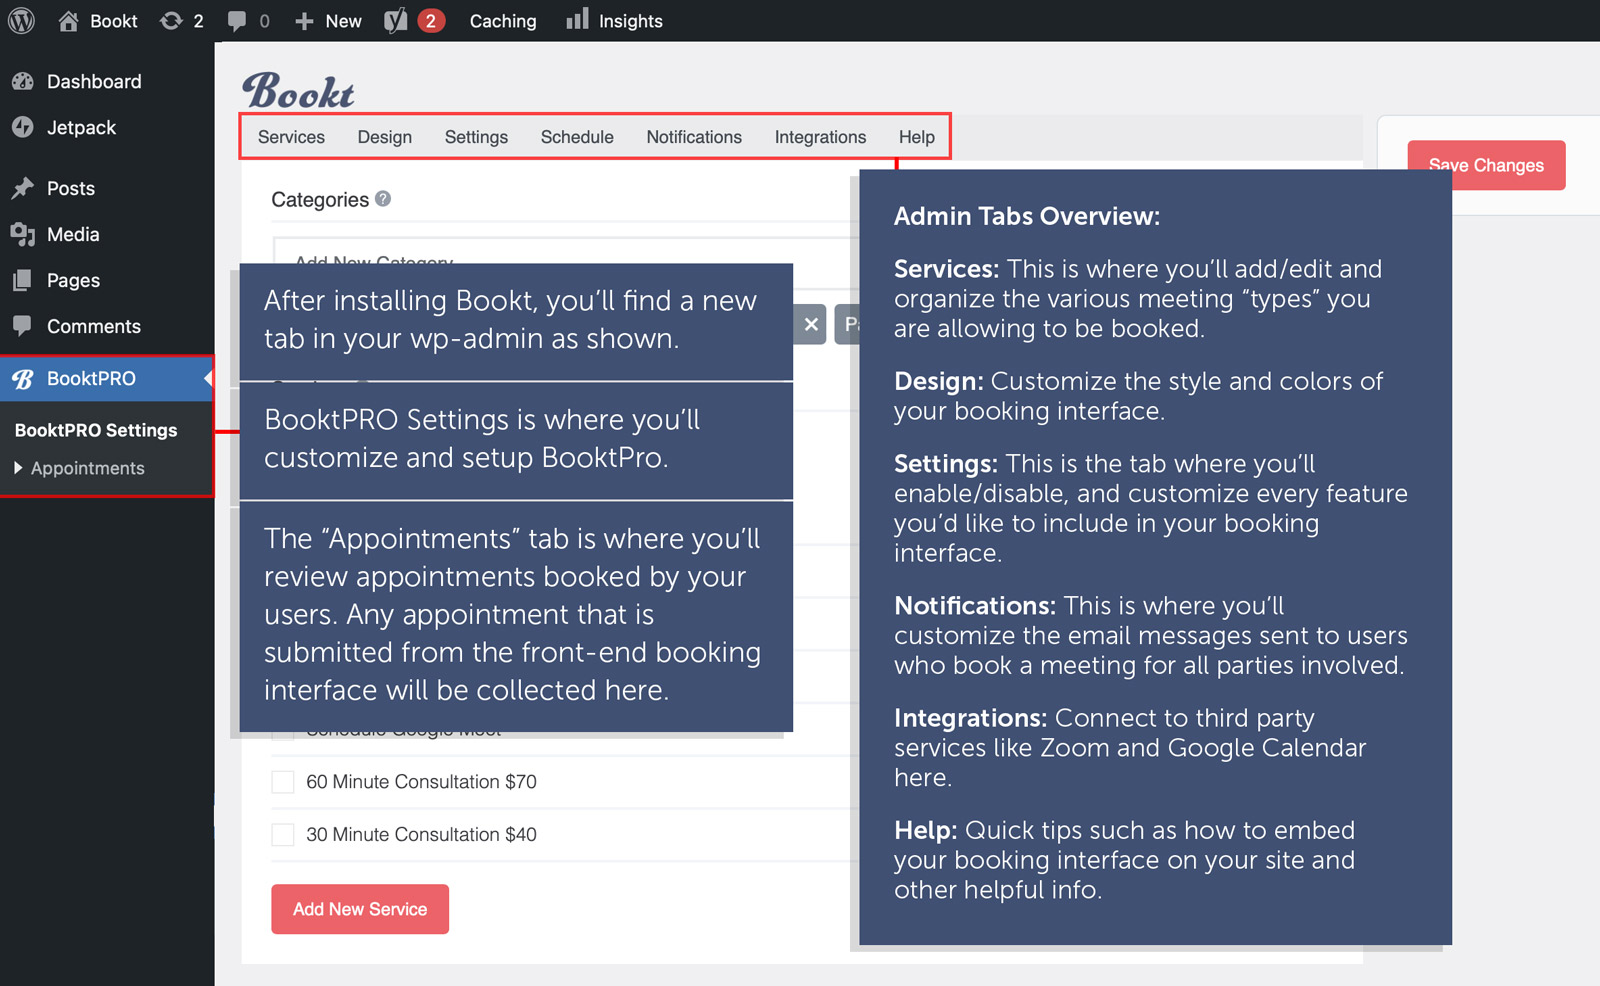
Task: Open the WordPress logo menu
Action: pyautogui.click(x=21, y=20)
